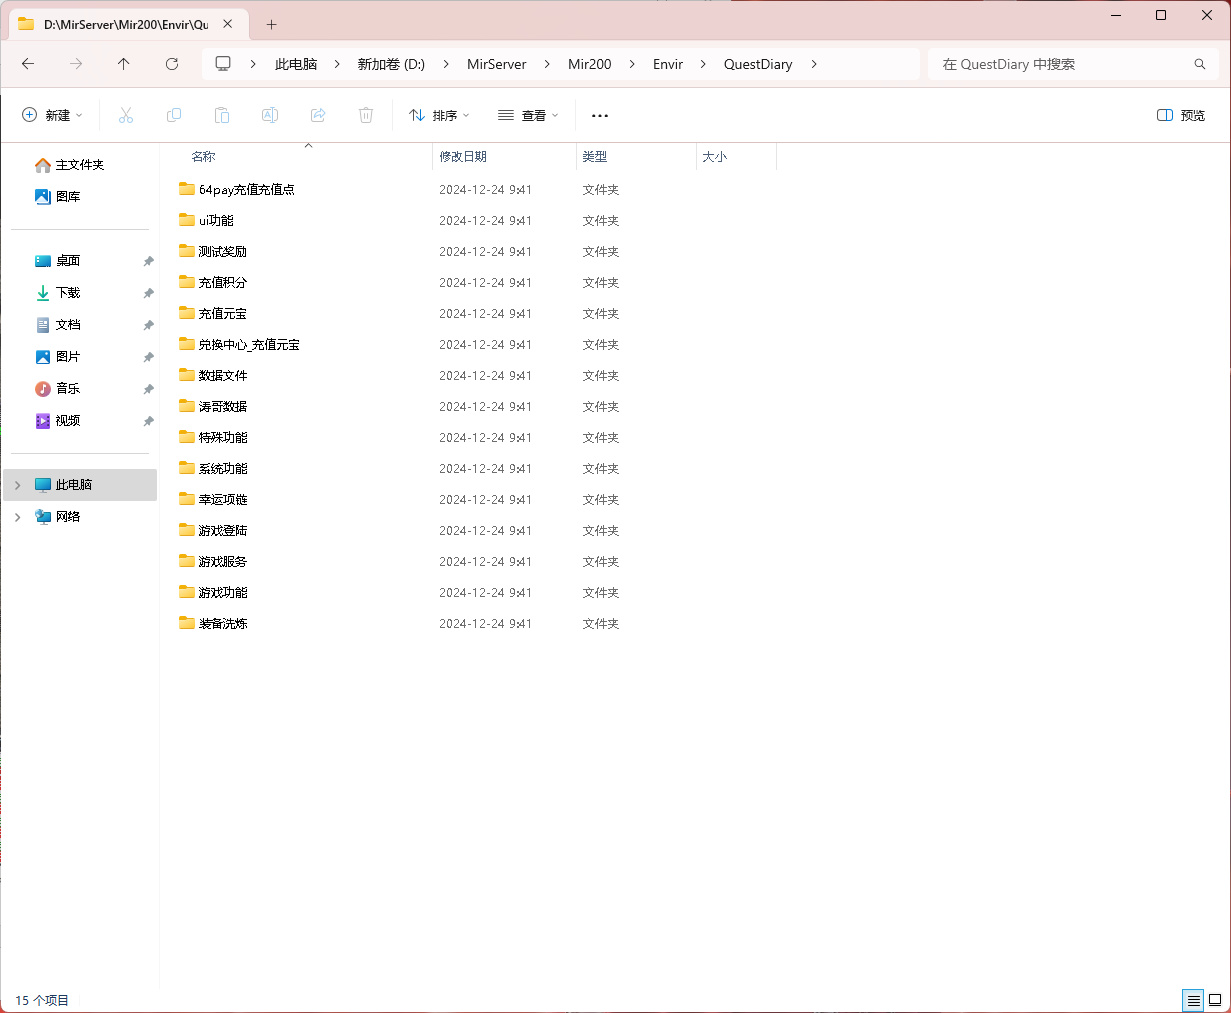Click the Delete trash can icon

pyautogui.click(x=366, y=116)
